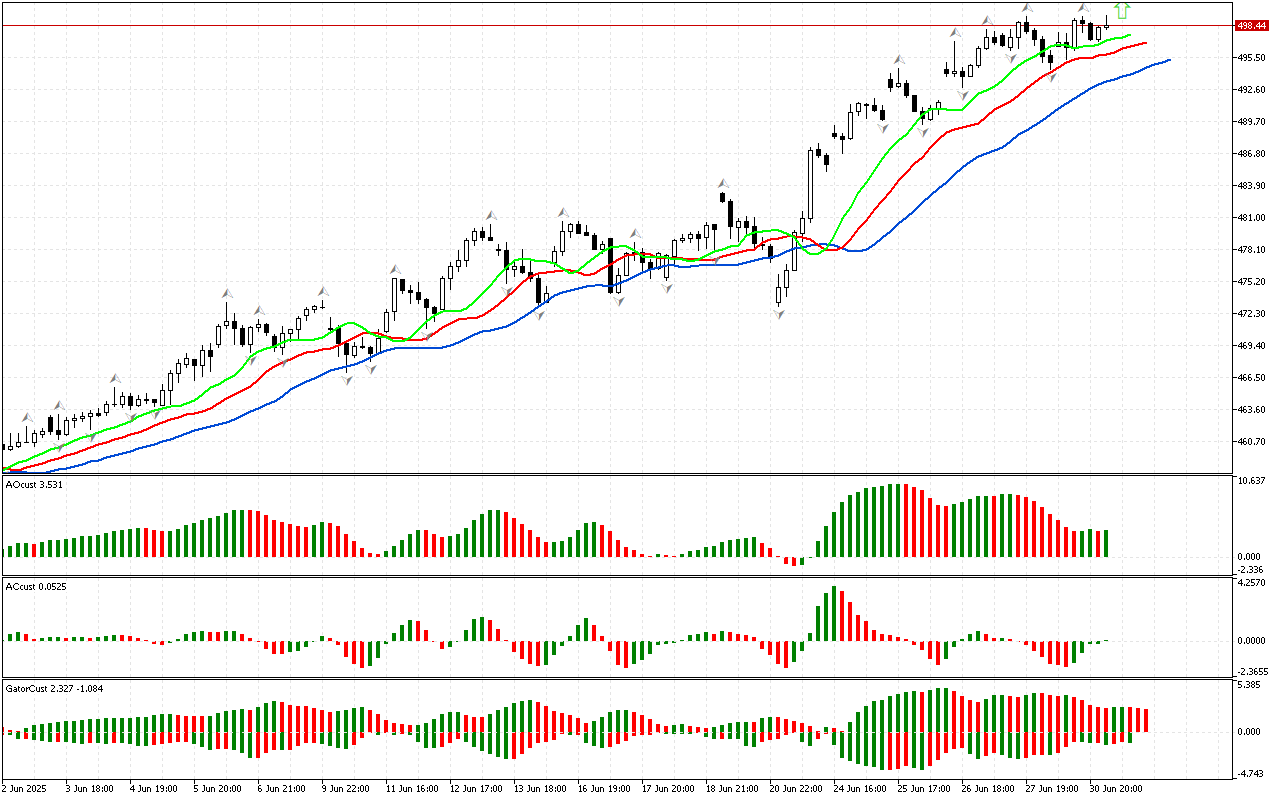The image size is (1280, 800).
Task: Select the right end of the blue Alligator line
Action: pyautogui.click(x=1169, y=60)
